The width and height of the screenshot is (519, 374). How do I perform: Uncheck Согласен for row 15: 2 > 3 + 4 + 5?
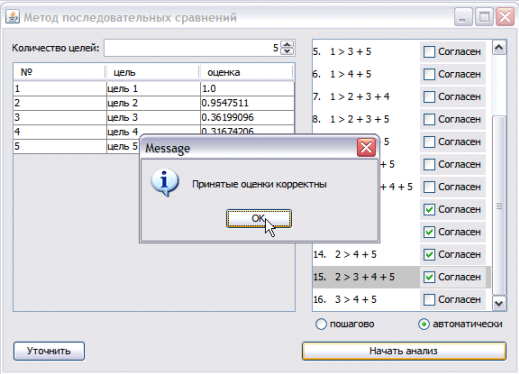click(x=429, y=277)
